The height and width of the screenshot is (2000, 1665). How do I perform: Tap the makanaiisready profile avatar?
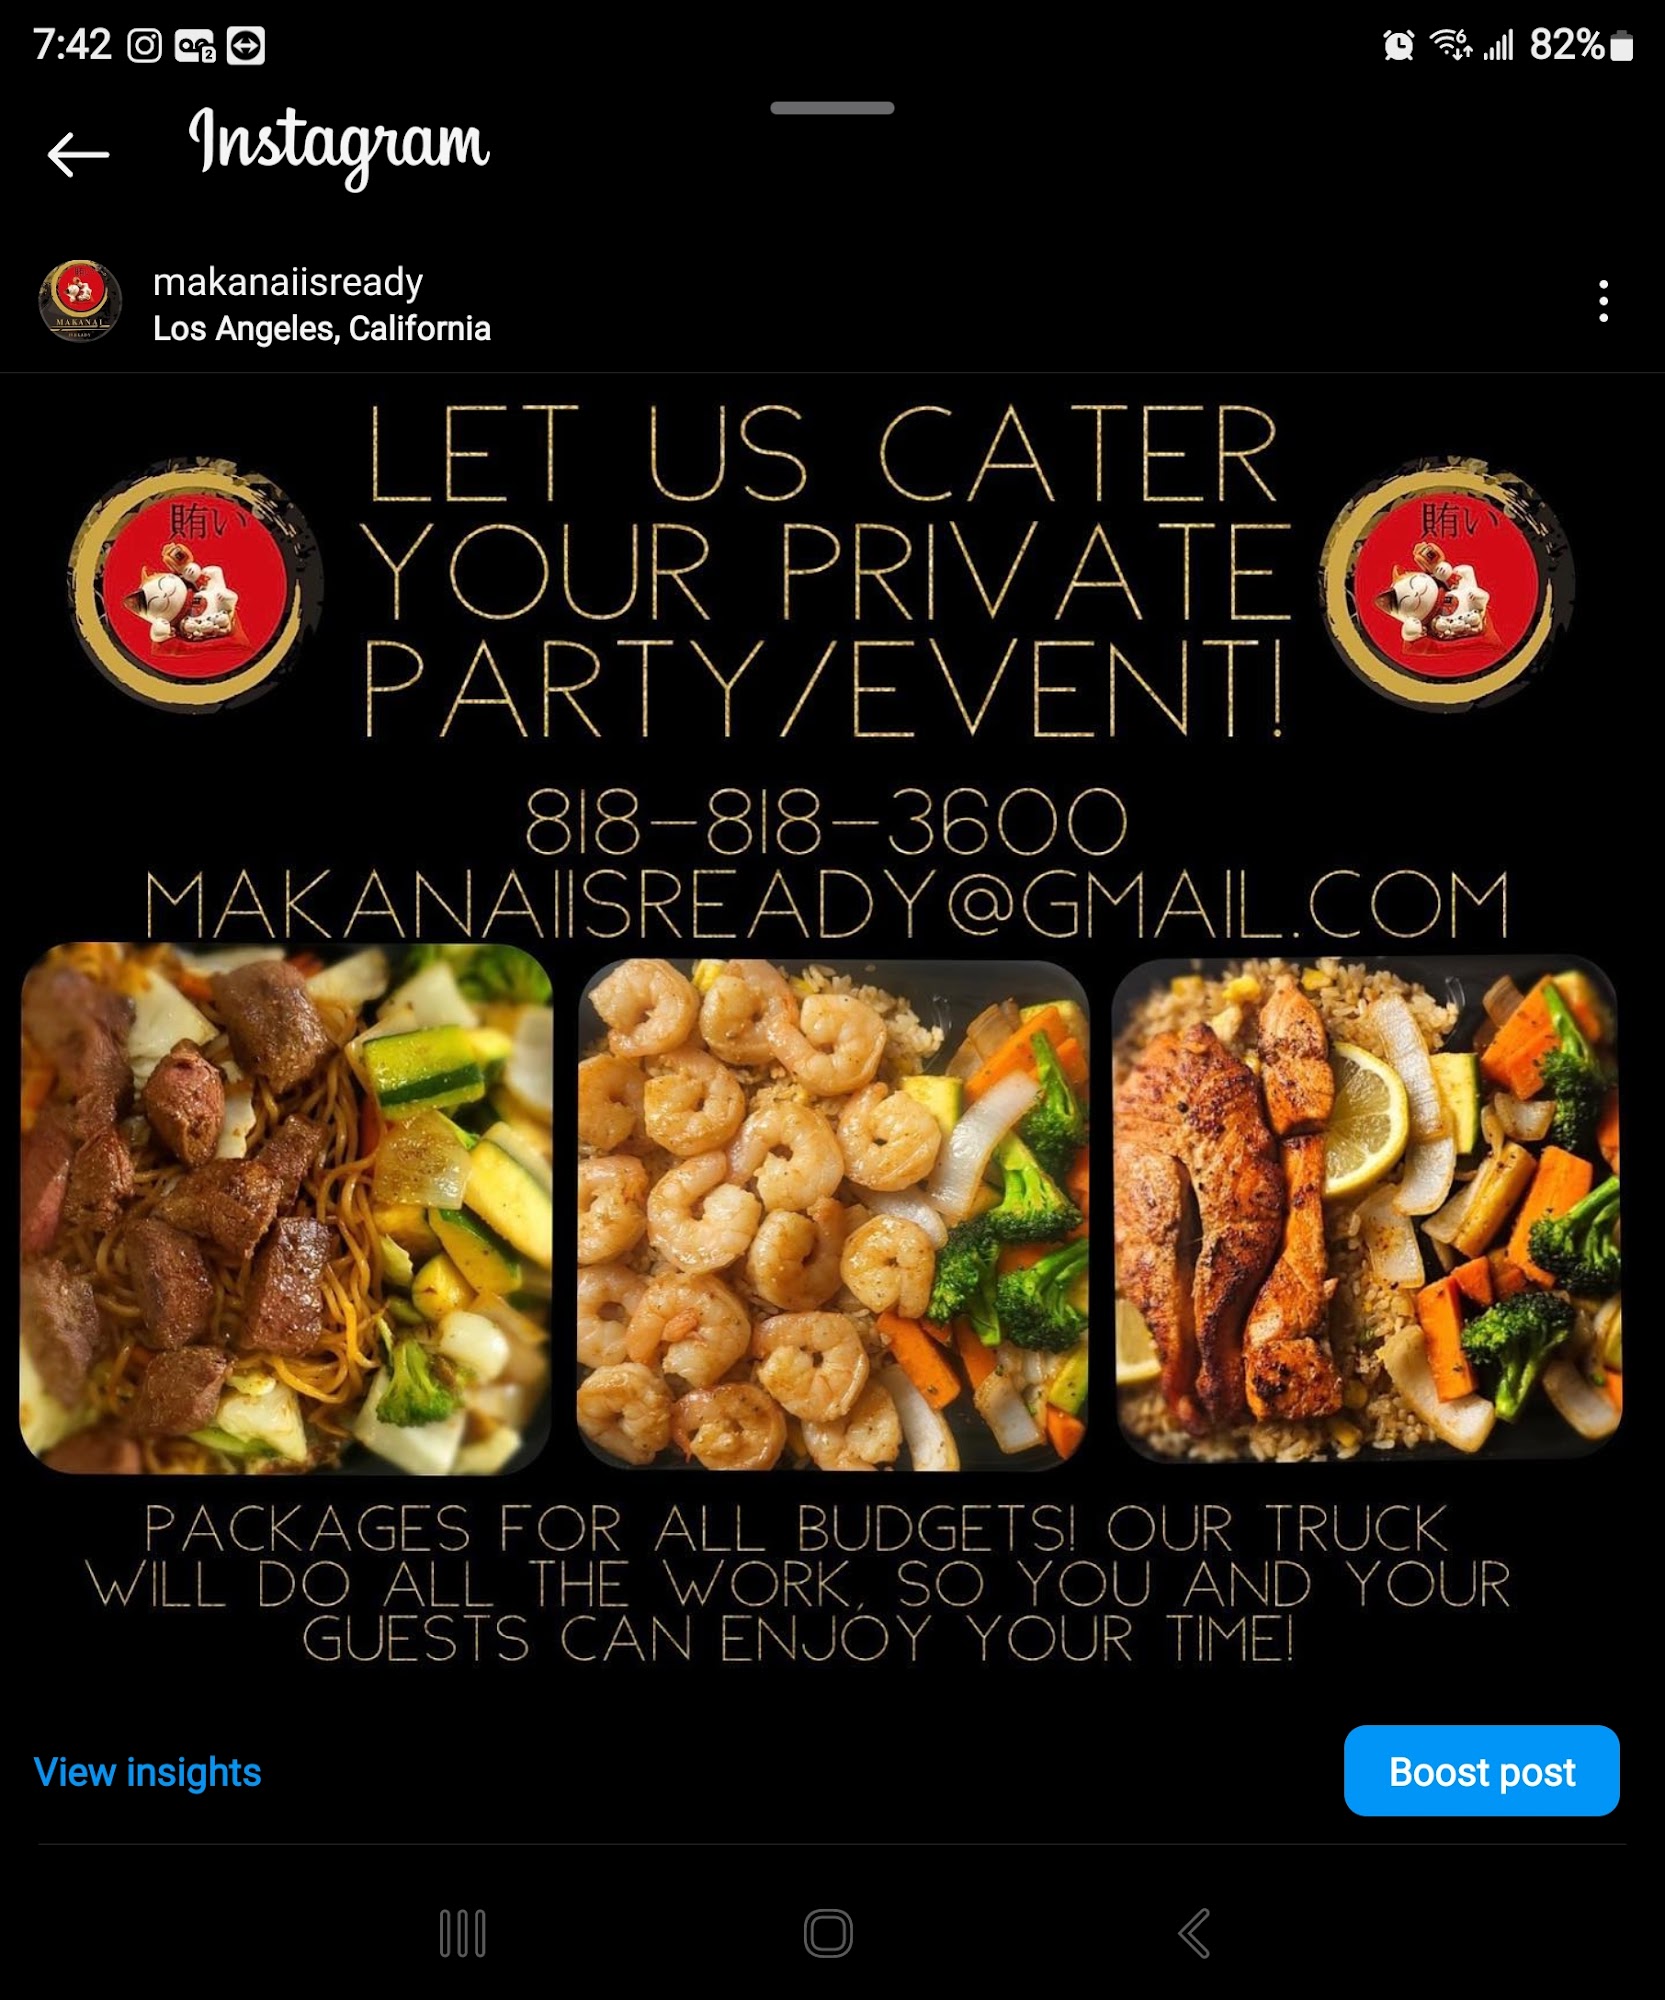pos(80,301)
